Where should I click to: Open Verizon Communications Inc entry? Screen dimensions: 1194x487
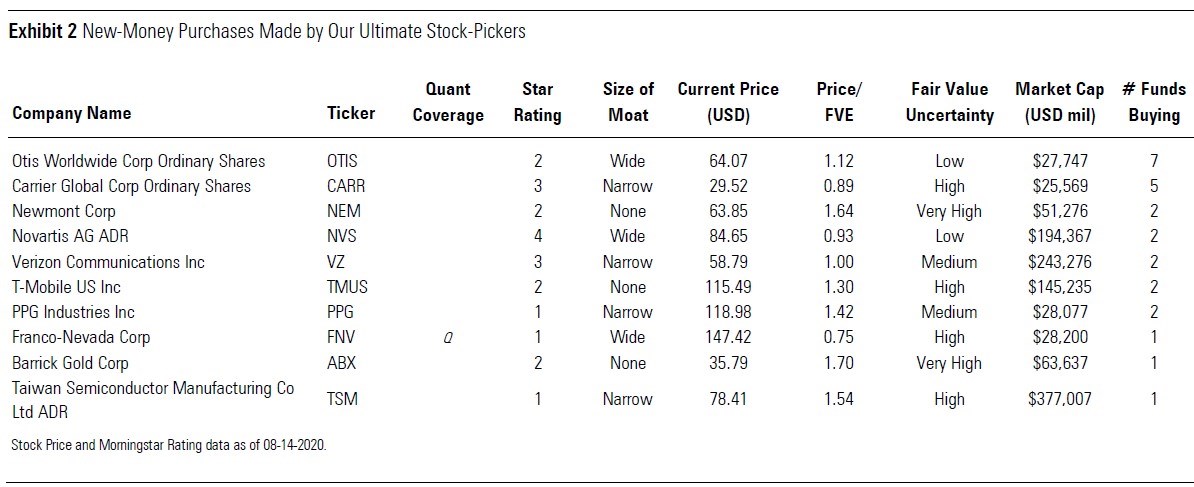pos(108,262)
